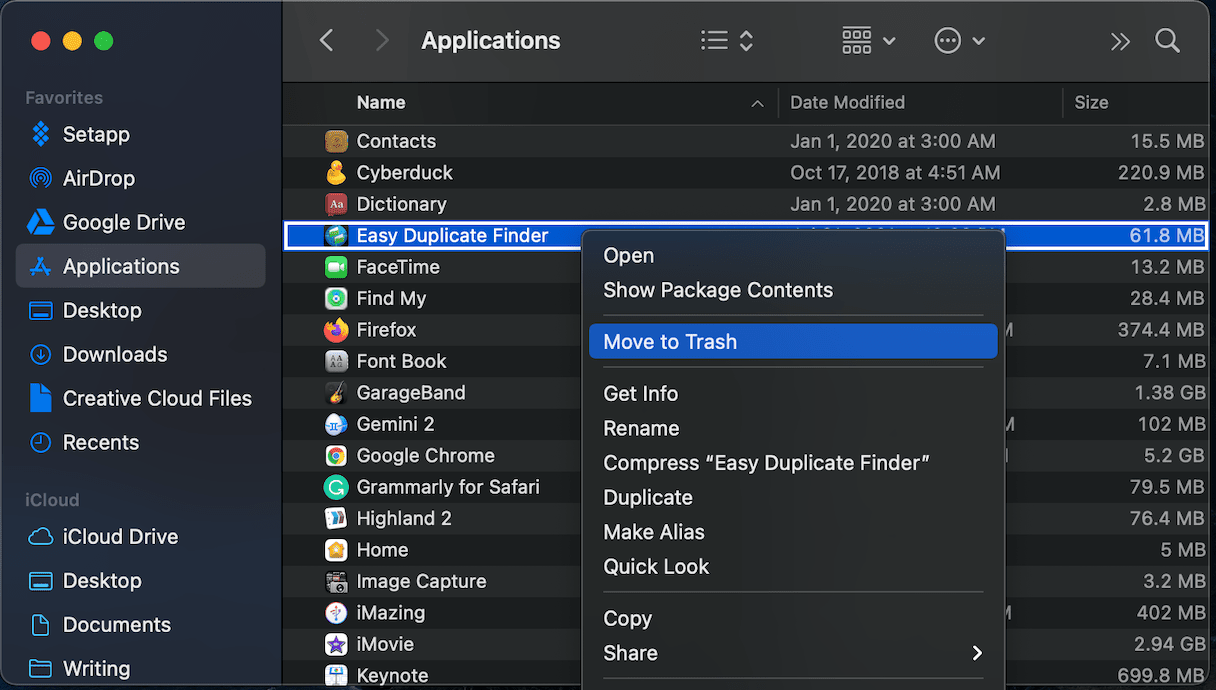Image resolution: width=1216 pixels, height=690 pixels.
Task: Click the iMovie star icon
Action: pos(336,644)
